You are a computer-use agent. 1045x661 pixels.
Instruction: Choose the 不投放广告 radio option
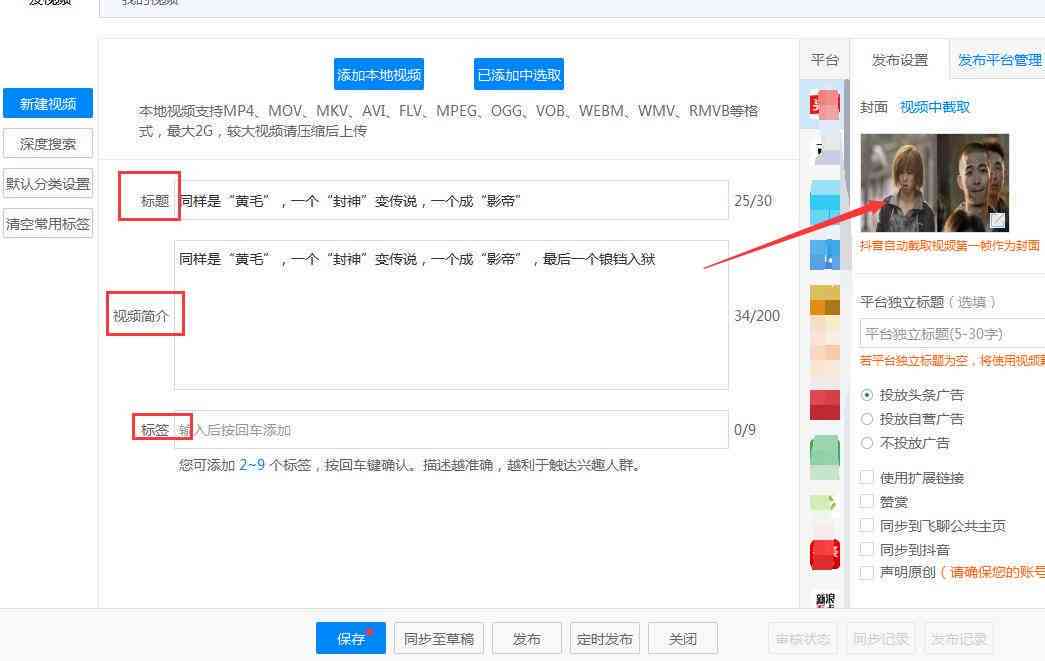point(867,443)
